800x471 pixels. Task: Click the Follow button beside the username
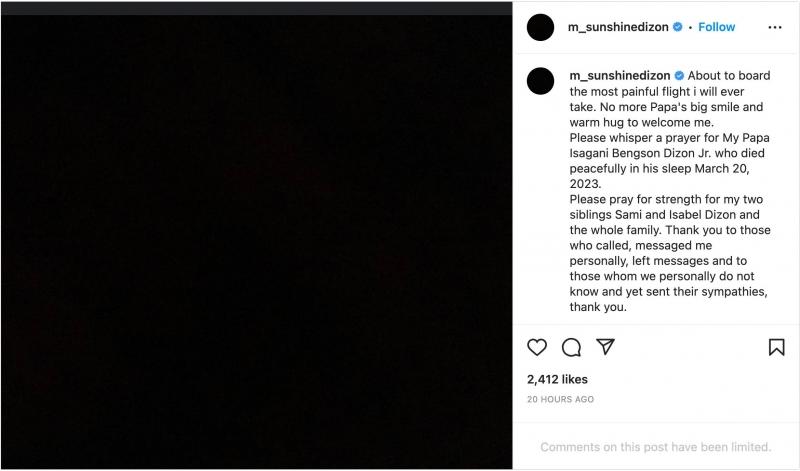pyautogui.click(x=716, y=27)
